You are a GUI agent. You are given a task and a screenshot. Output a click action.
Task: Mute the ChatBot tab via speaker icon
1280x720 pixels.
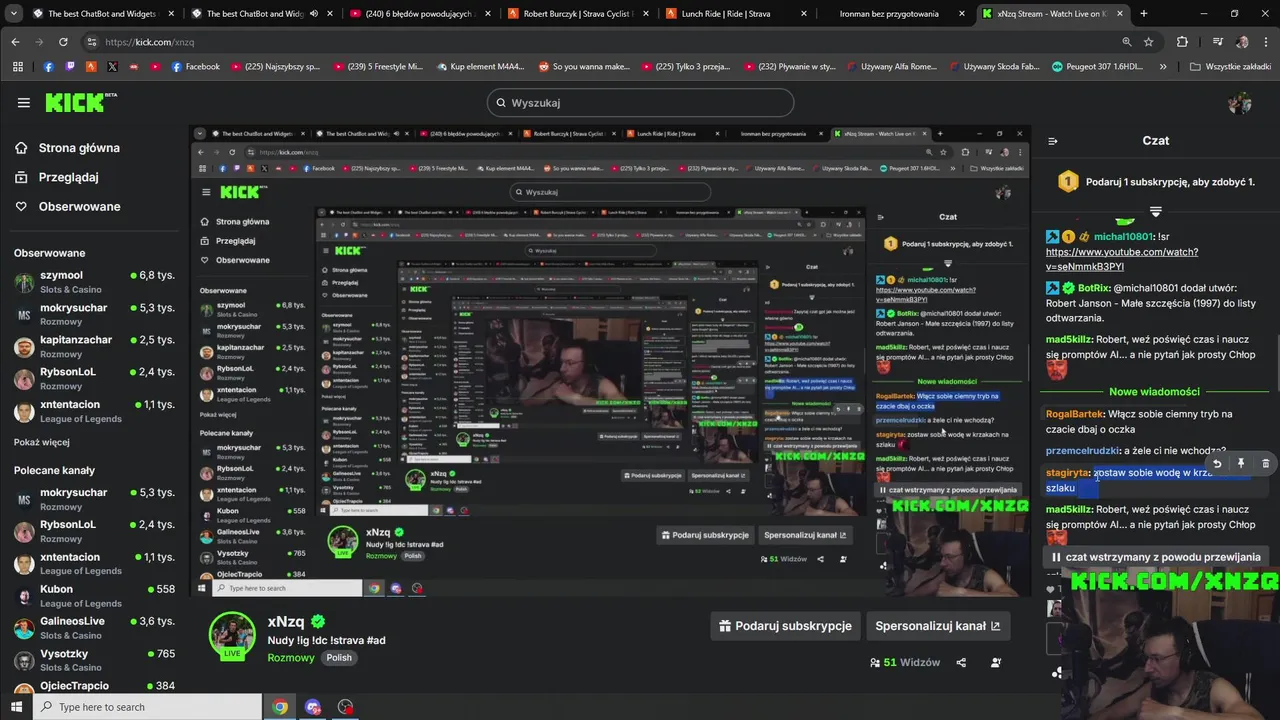coord(313,14)
